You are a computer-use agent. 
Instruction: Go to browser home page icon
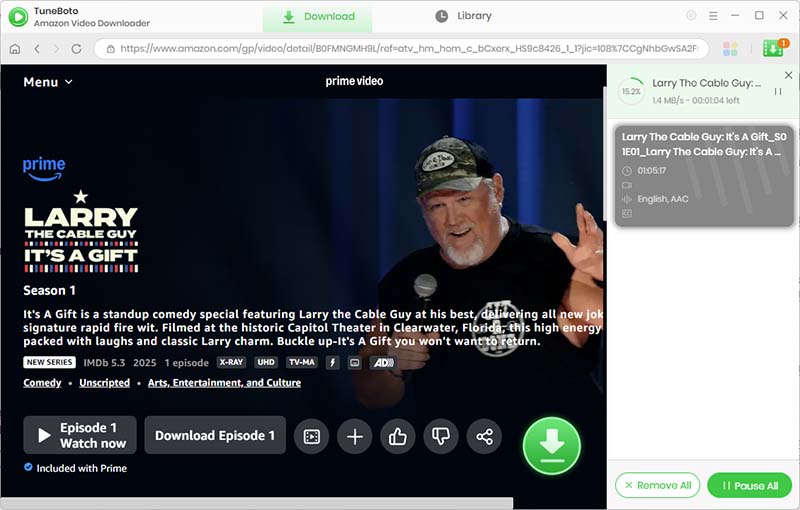pos(15,49)
